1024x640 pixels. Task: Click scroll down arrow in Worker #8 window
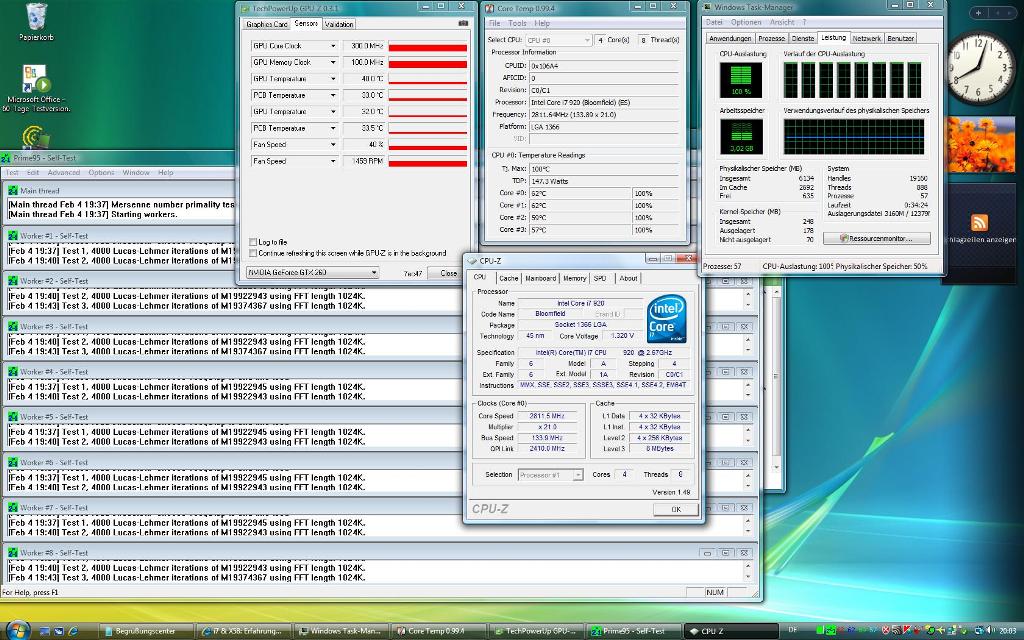(748, 577)
